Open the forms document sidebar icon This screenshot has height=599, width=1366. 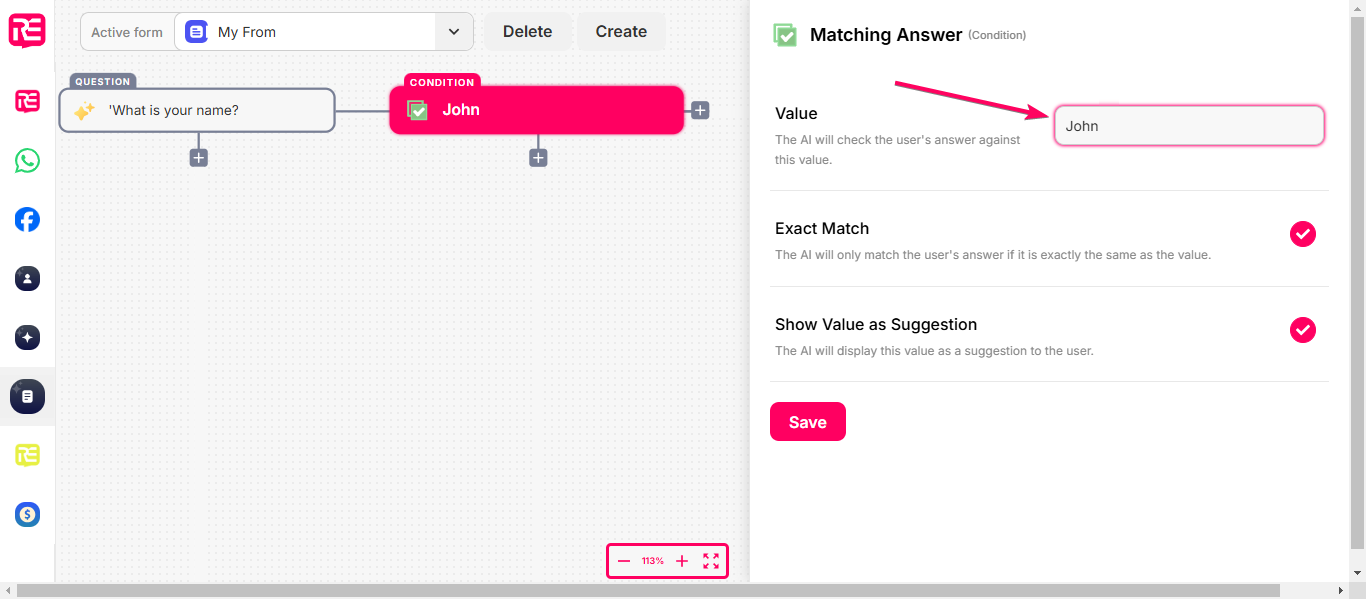pos(27,396)
